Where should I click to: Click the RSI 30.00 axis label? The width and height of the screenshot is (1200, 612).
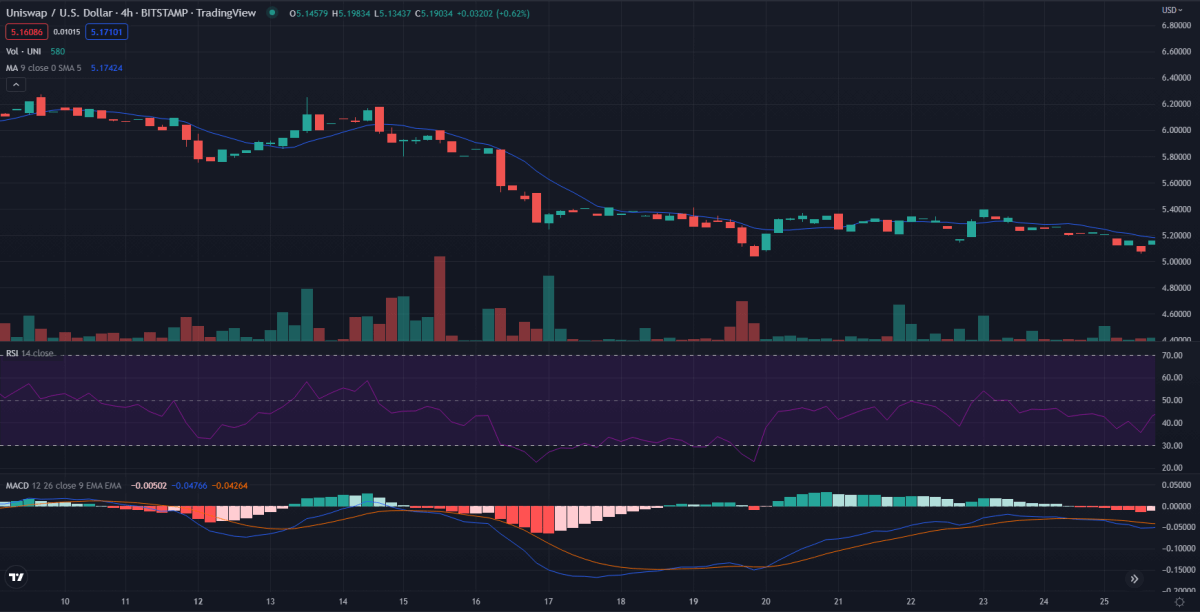click(x=1174, y=446)
